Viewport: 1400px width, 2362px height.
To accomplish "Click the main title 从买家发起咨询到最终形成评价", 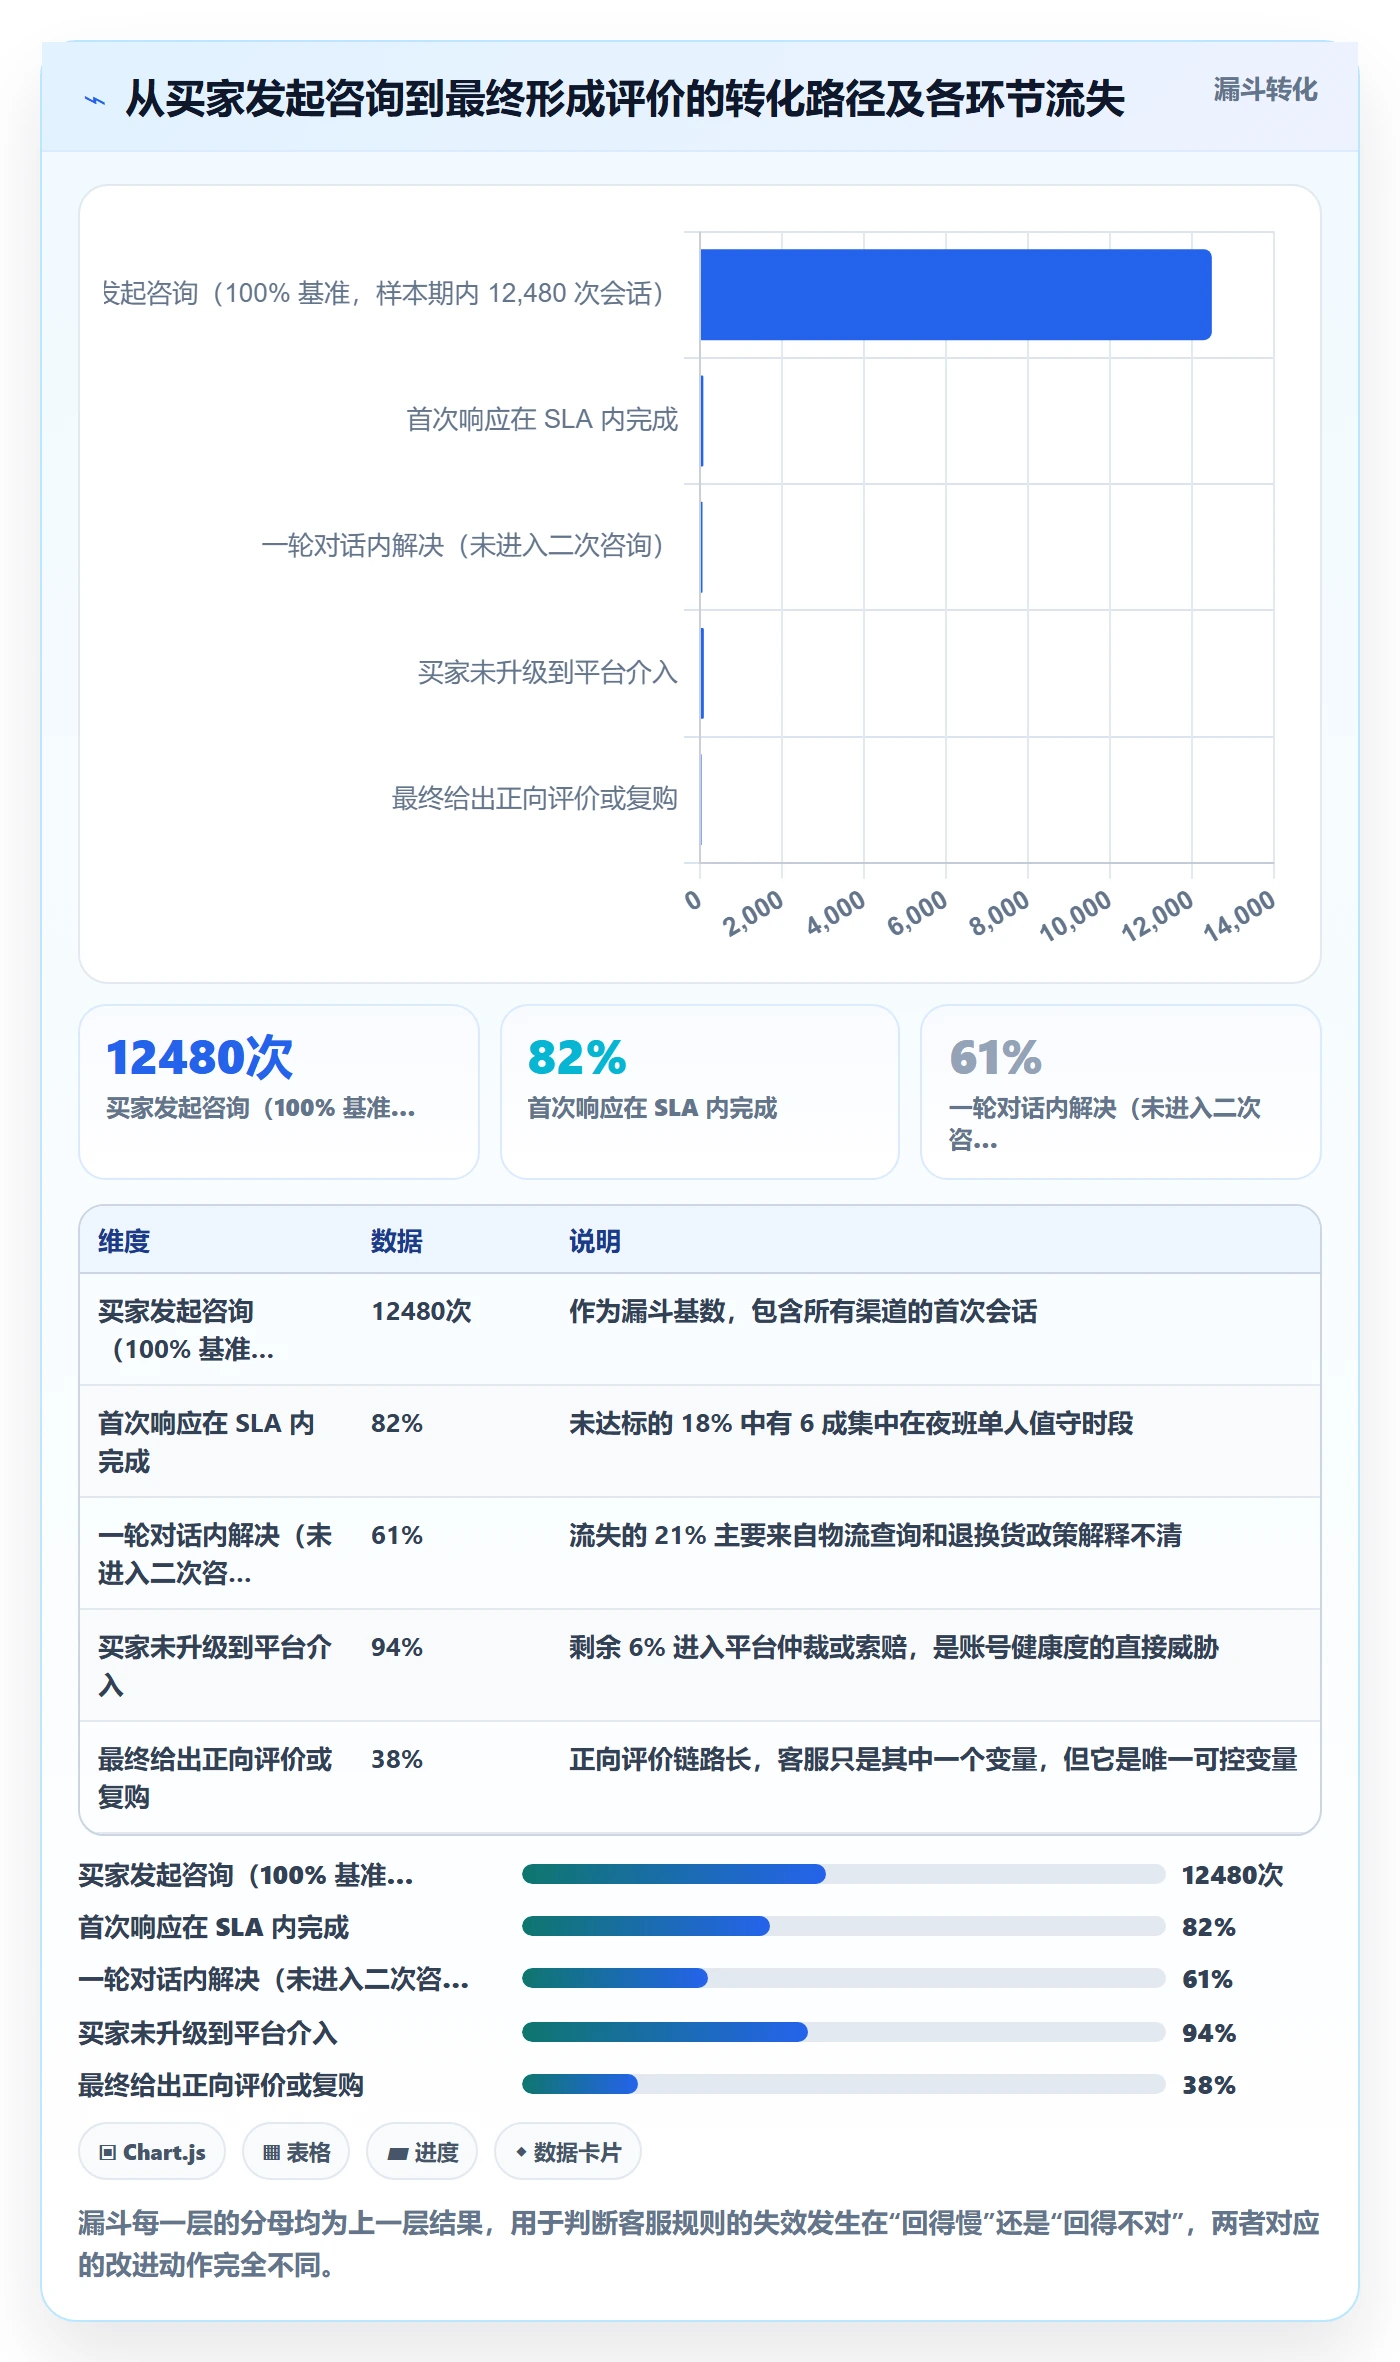I will pyautogui.click(x=625, y=99).
